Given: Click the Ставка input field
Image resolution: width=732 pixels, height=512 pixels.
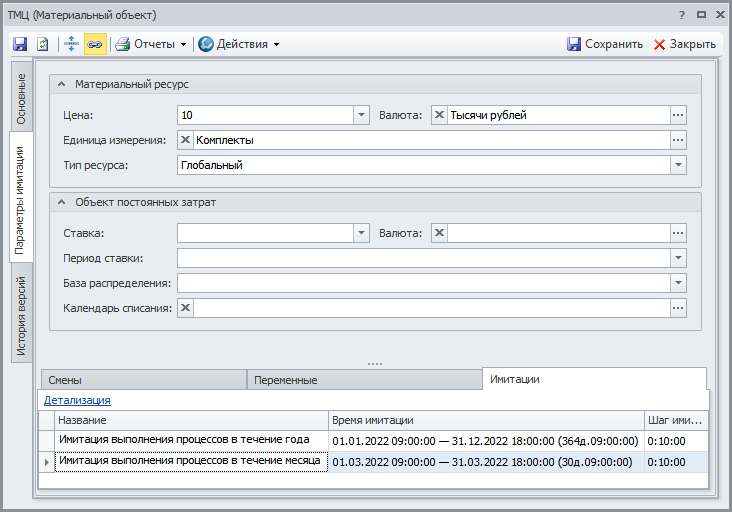Looking at the screenshot, I should (265, 233).
